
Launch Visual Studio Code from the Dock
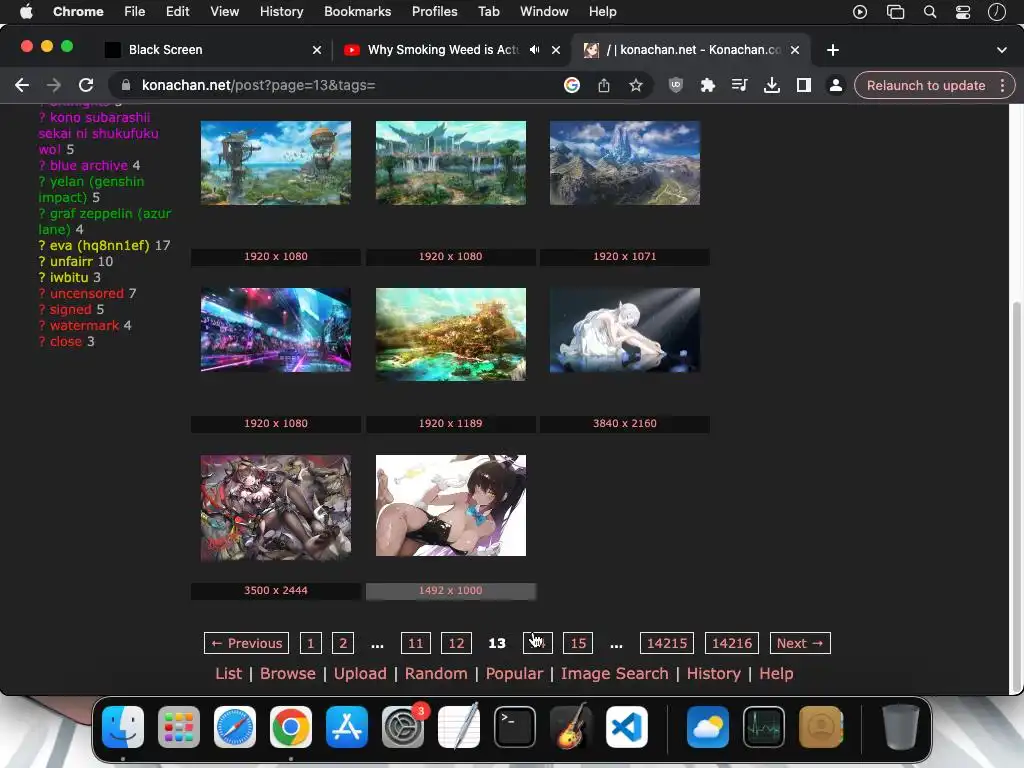[x=627, y=727]
